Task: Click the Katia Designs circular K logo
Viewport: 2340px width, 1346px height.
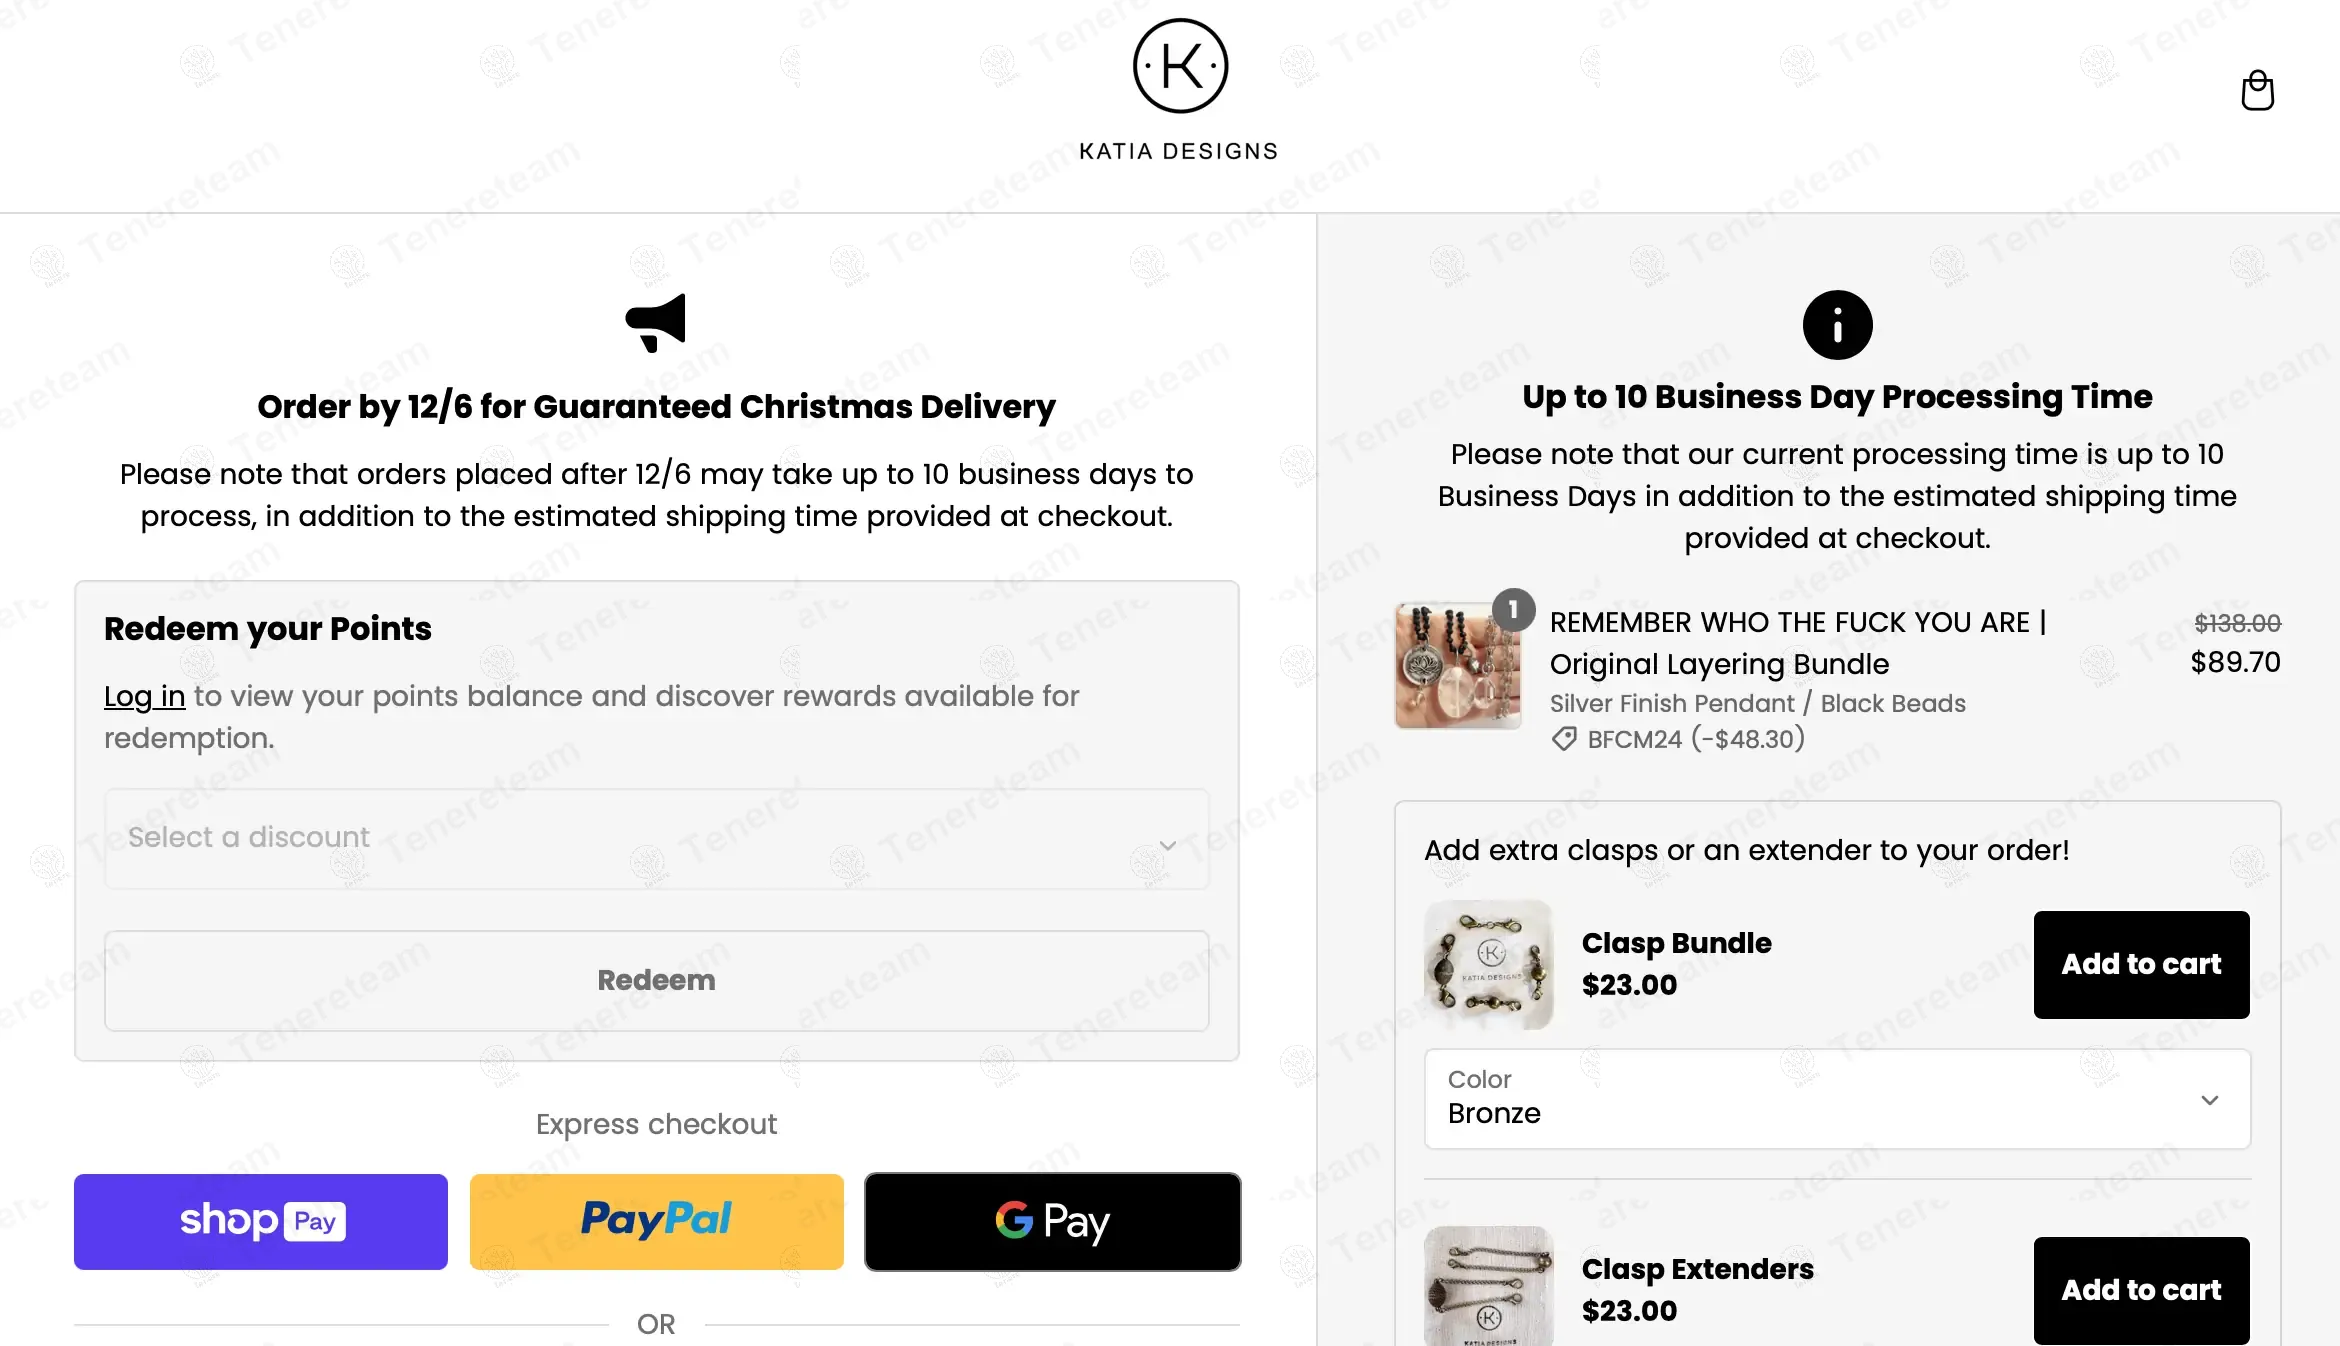Action: [x=1180, y=66]
